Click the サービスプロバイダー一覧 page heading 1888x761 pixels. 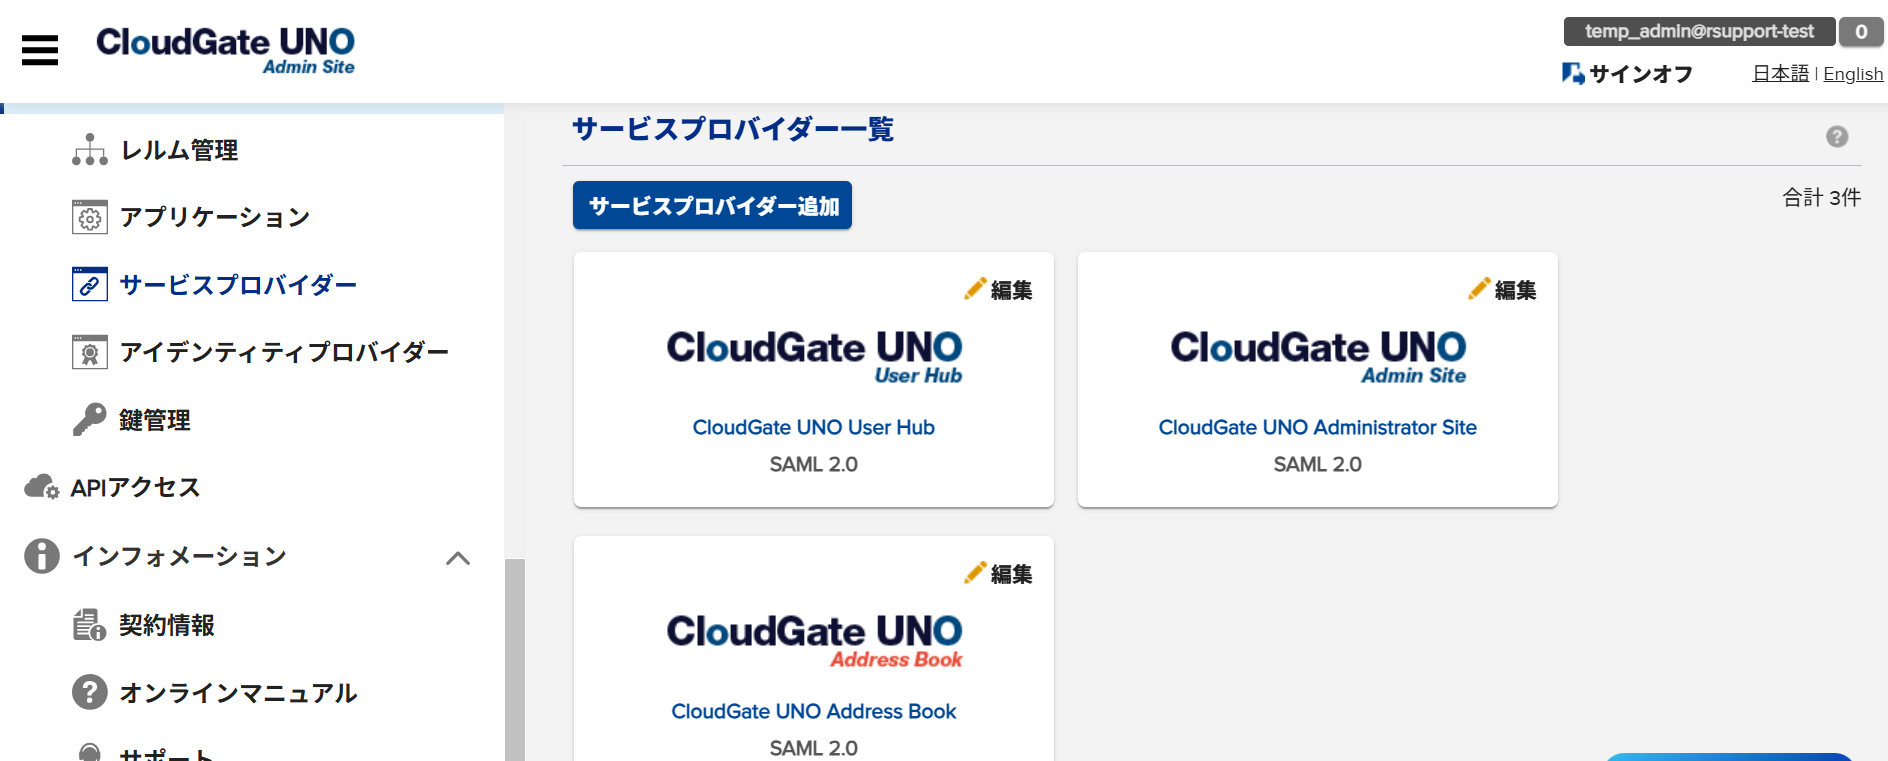733,129
